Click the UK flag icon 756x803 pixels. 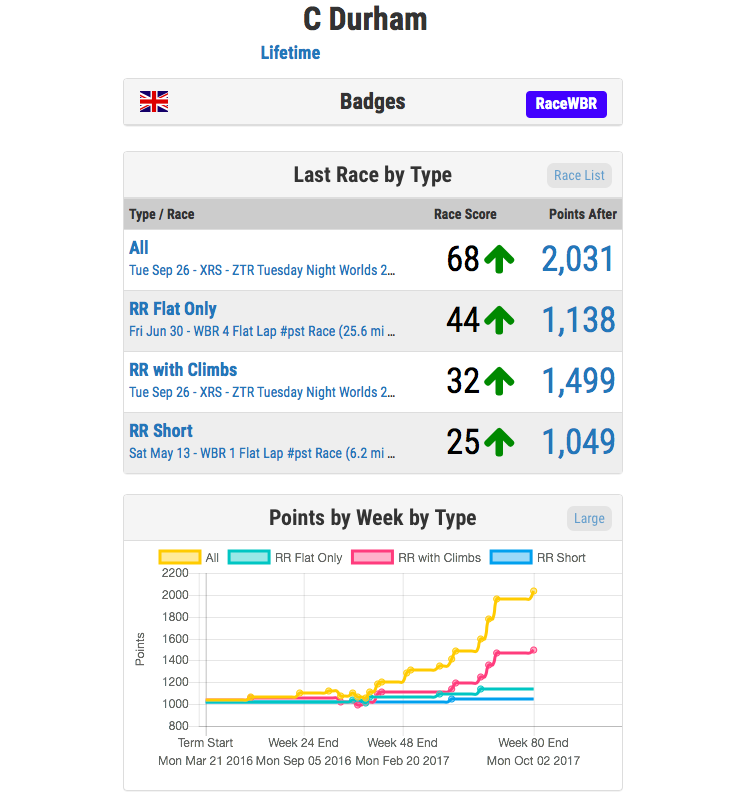[x=154, y=102]
